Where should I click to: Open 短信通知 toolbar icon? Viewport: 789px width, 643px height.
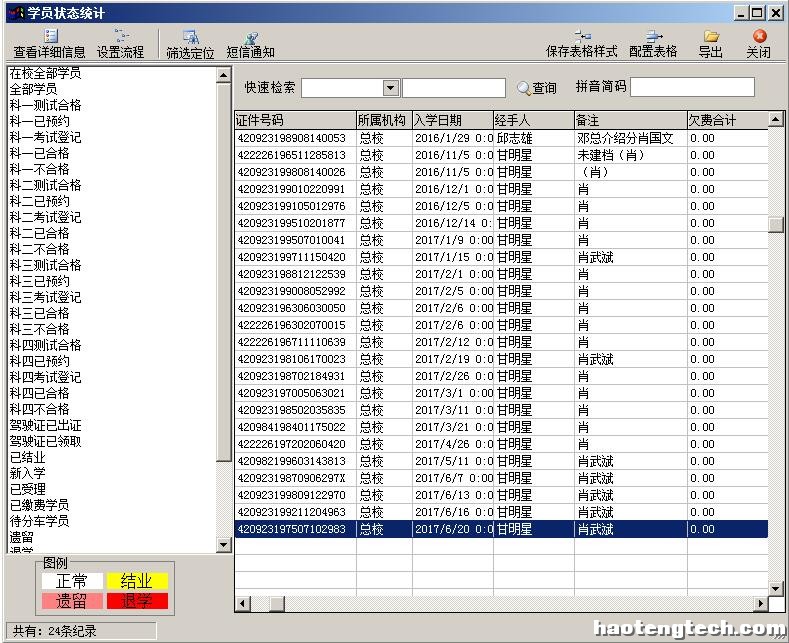[250, 44]
